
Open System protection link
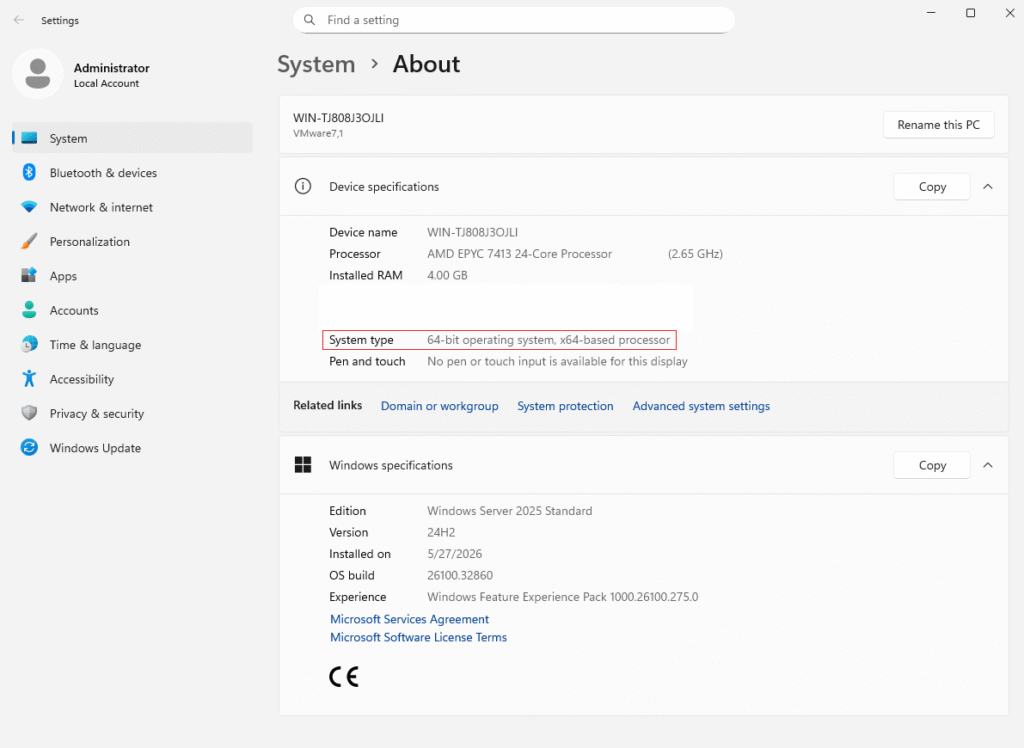pyautogui.click(x=566, y=406)
